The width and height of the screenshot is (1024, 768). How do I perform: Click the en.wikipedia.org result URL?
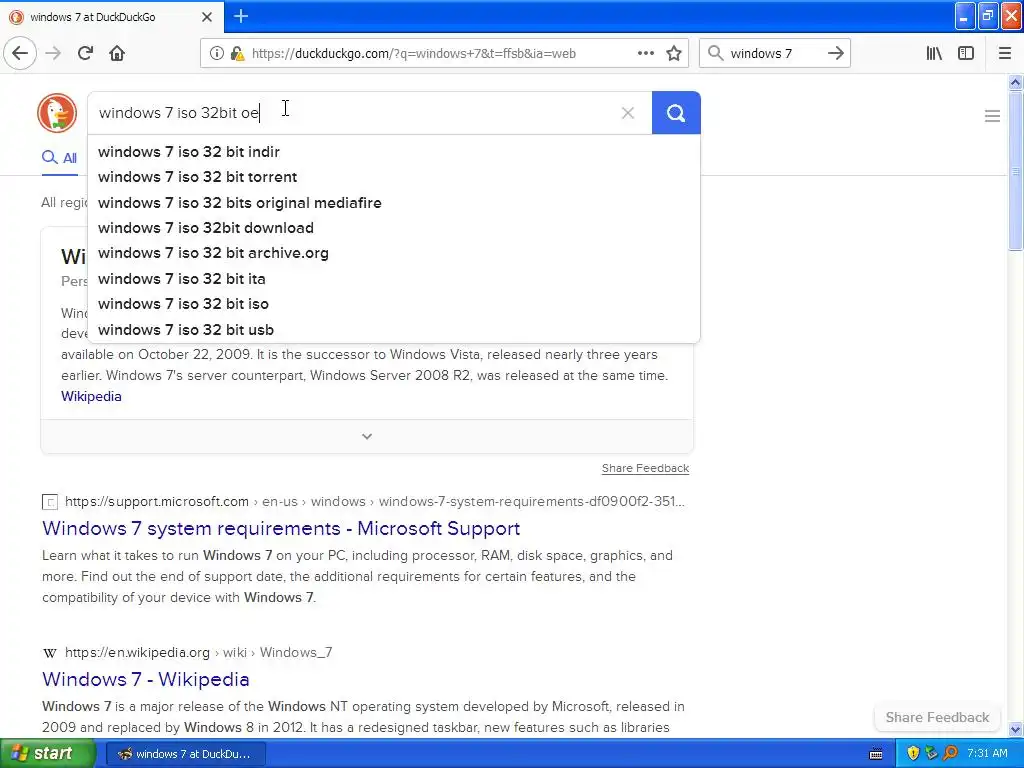(x=199, y=652)
